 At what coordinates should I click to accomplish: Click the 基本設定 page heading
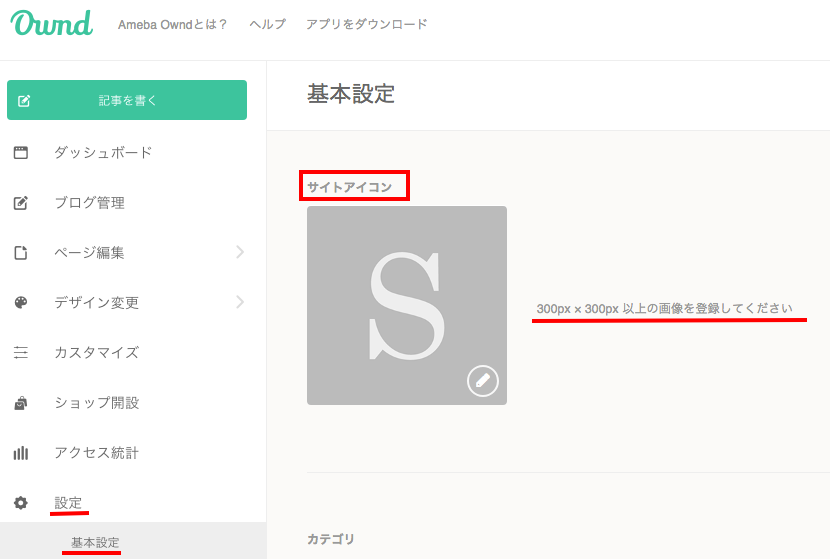pyautogui.click(x=351, y=94)
